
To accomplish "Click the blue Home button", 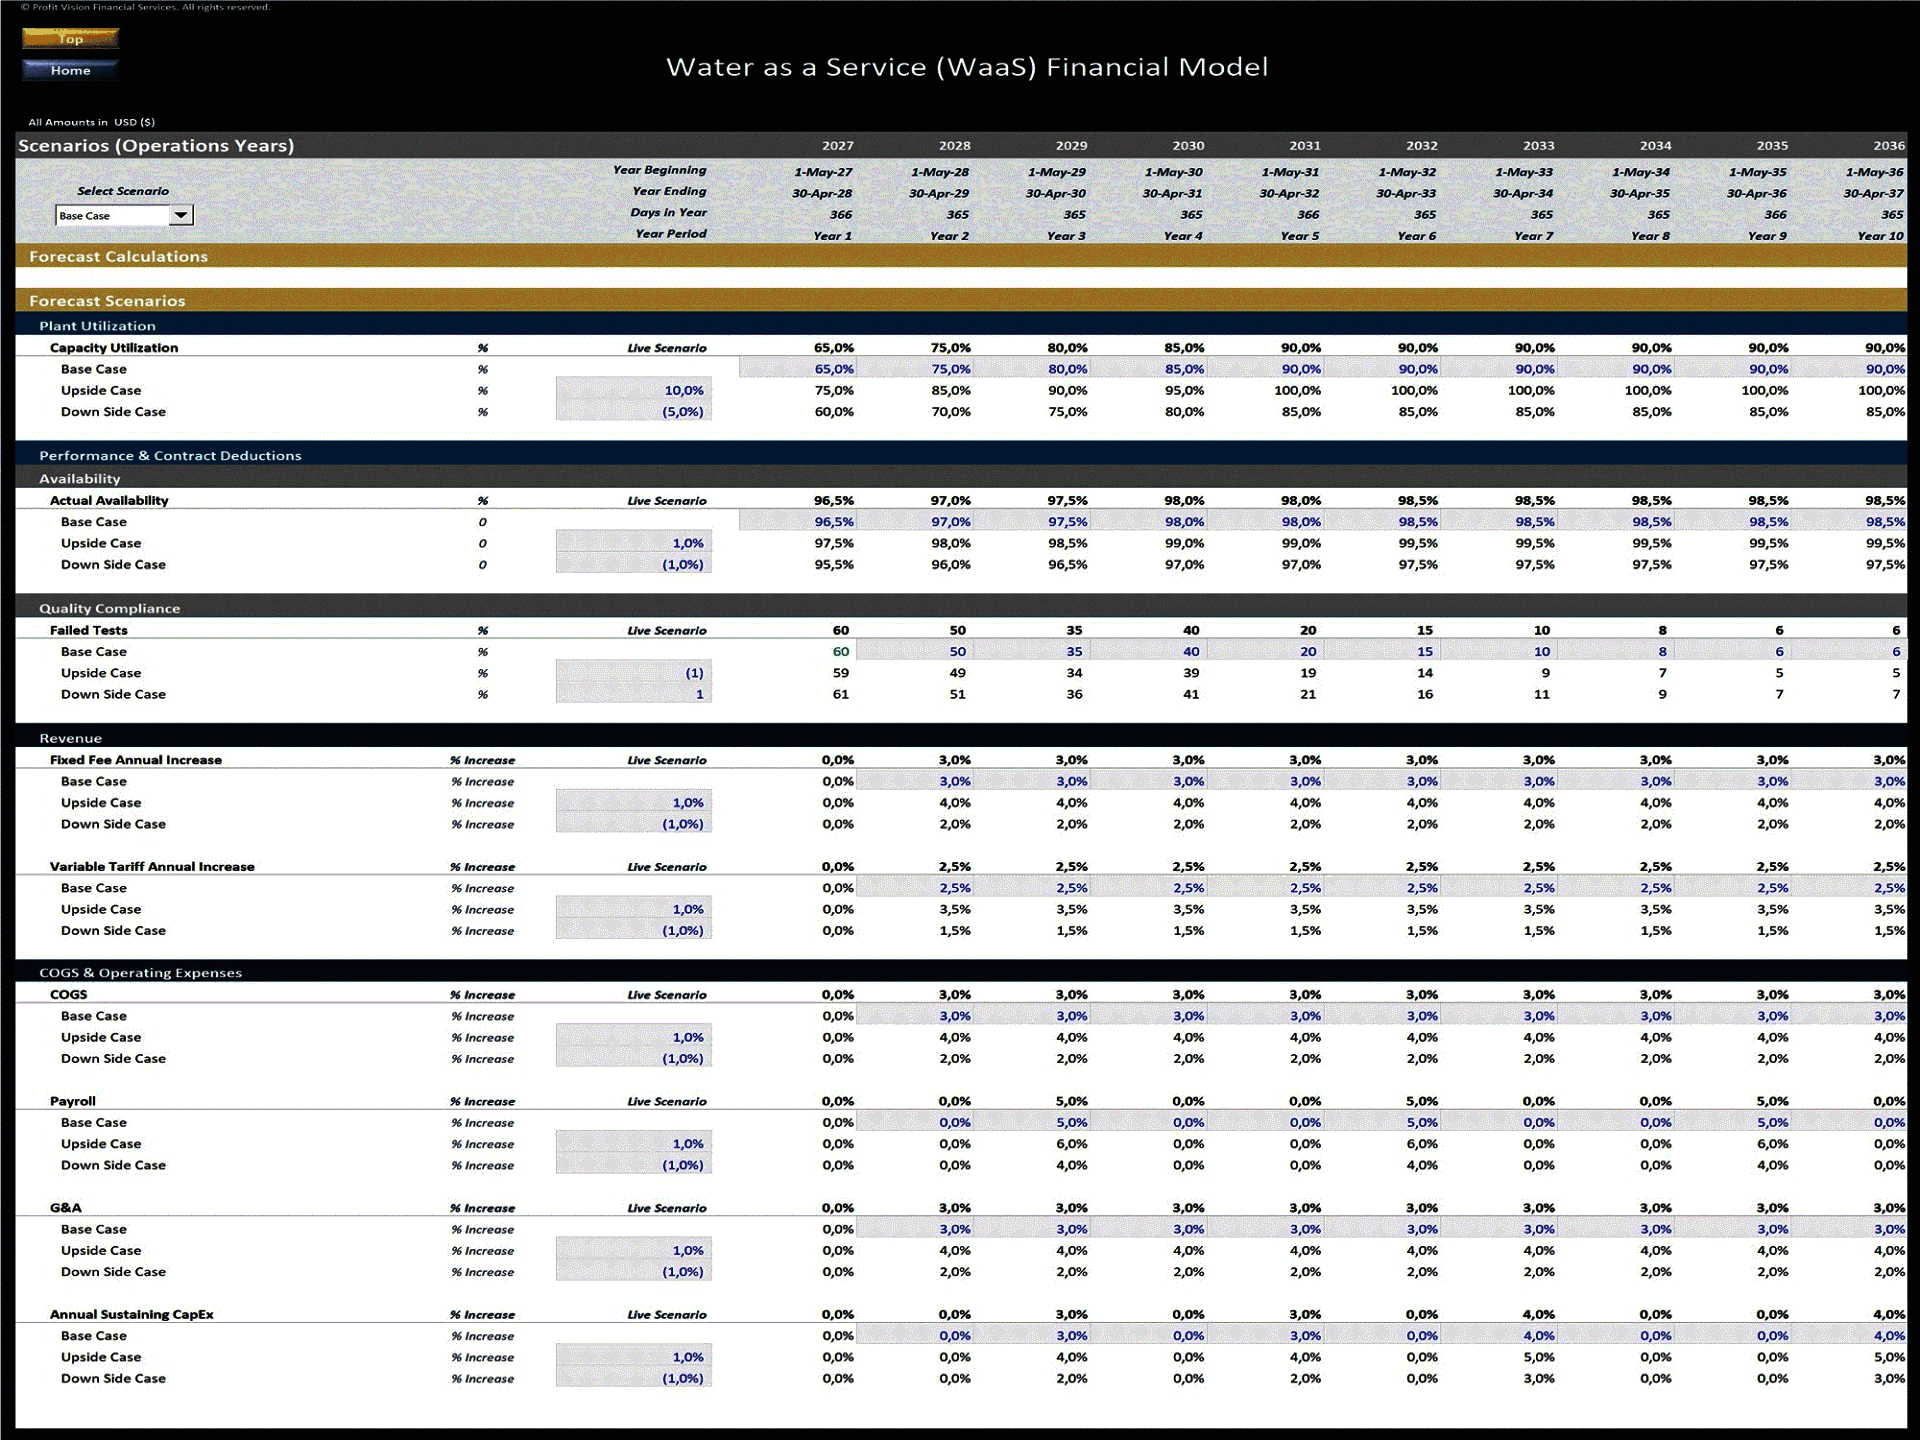I will coord(70,70).
